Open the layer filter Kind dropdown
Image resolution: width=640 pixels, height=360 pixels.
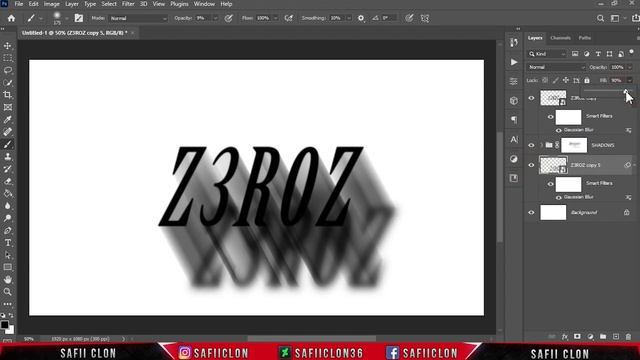pos(547,54)
